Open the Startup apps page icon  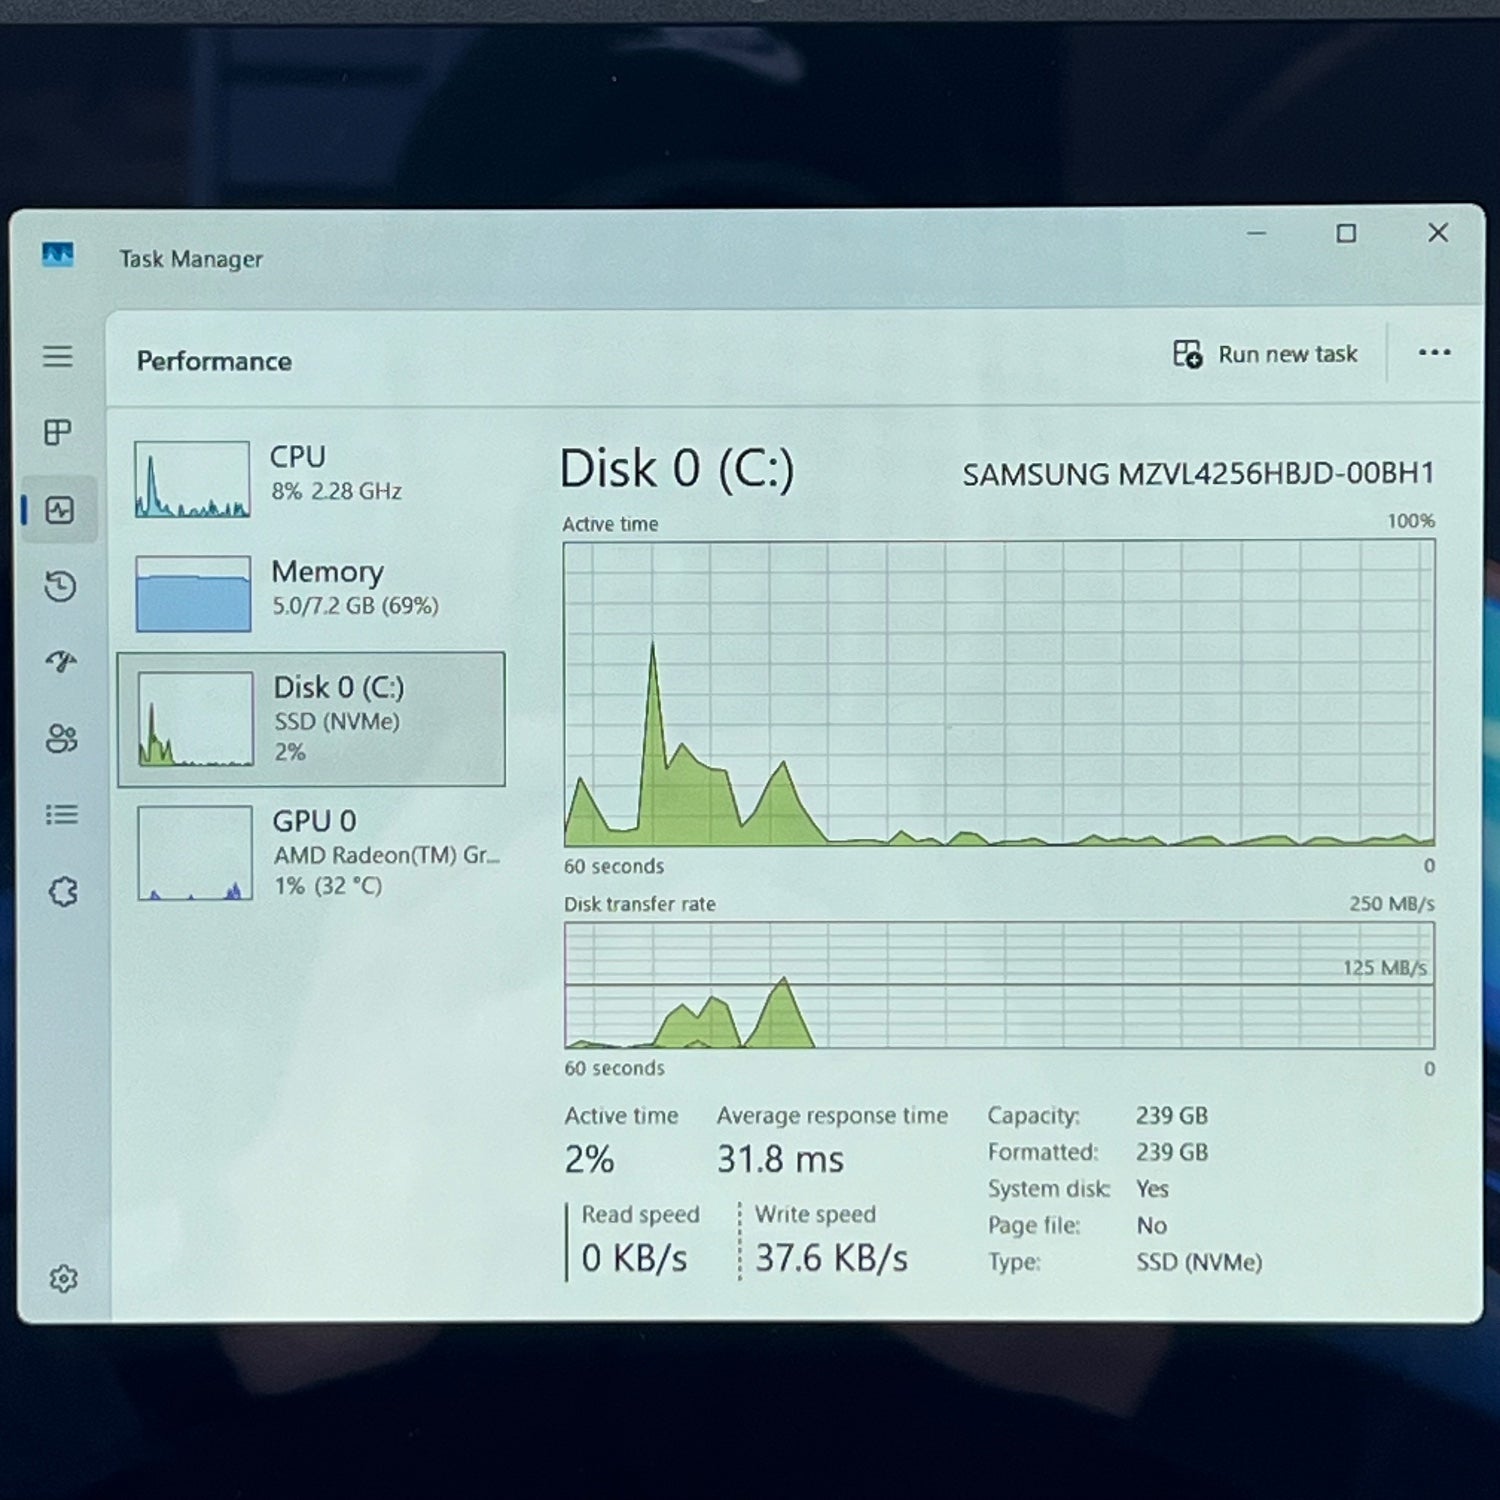(x=60, y=661)
